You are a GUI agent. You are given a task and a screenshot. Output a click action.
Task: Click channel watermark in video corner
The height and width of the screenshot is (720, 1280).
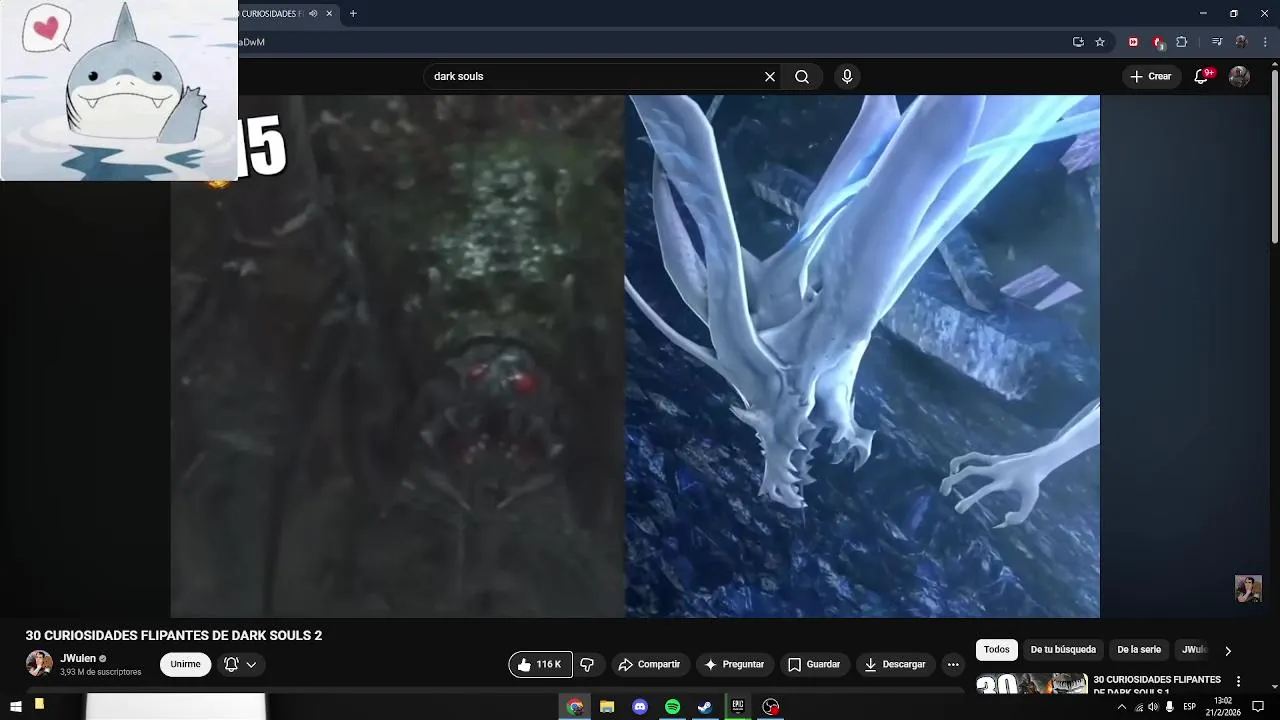[x=1248, y=589]
